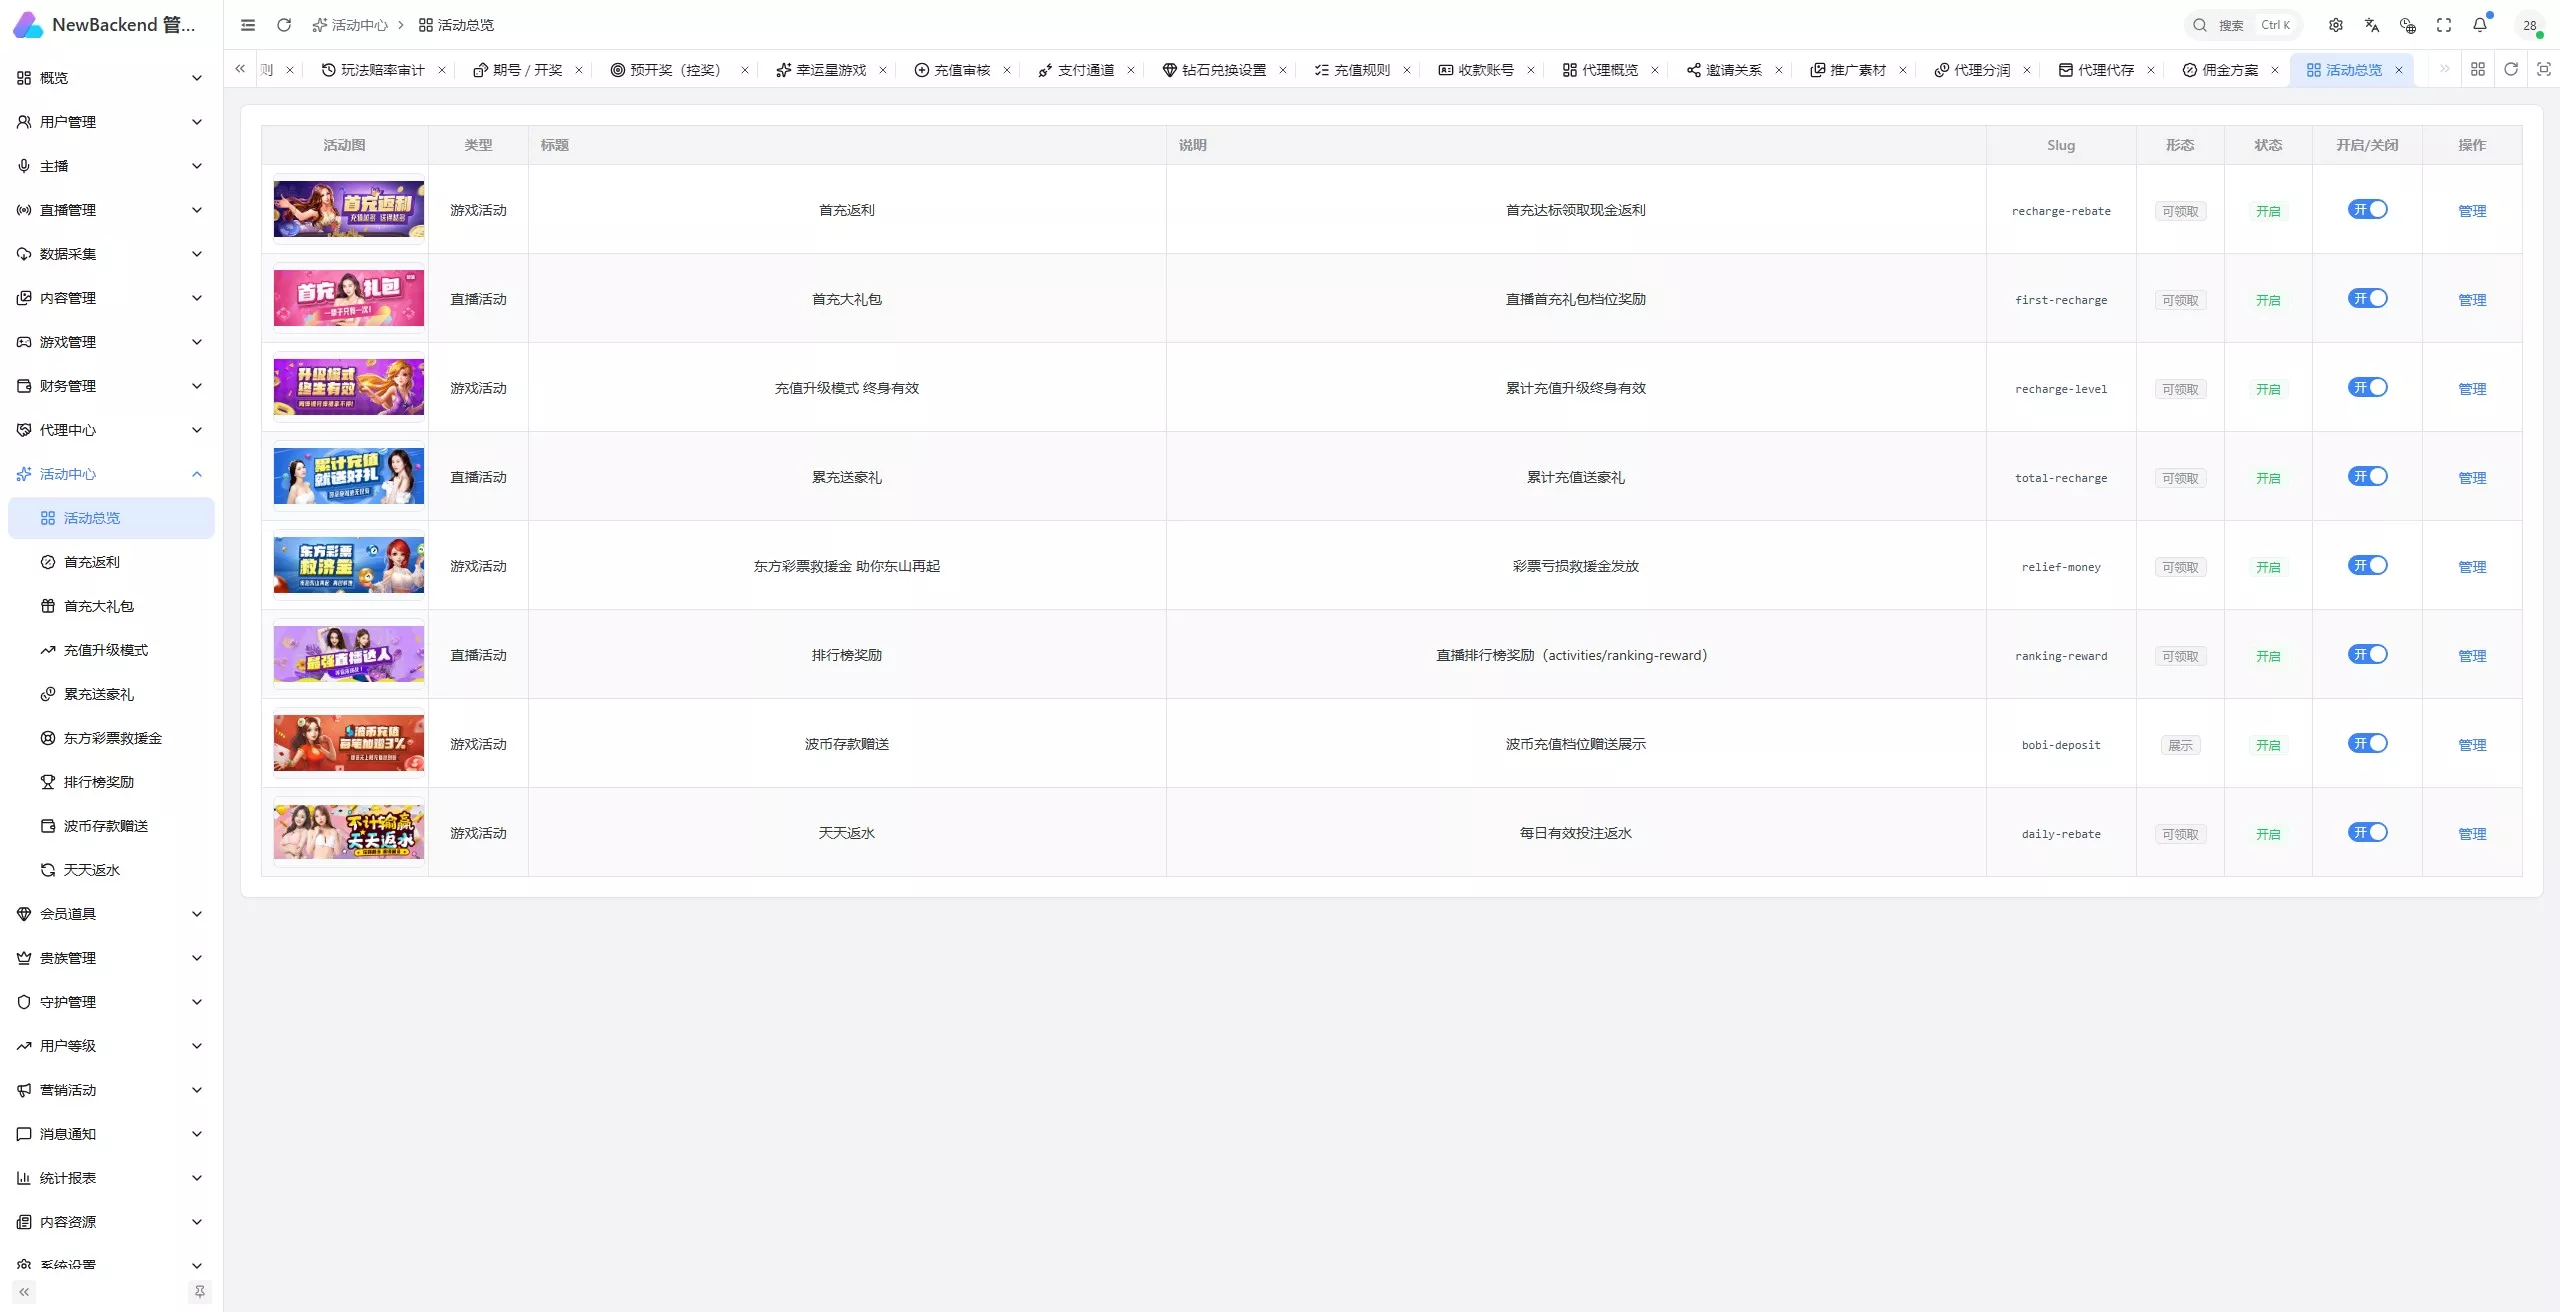Switch to the 期号 / 开奖 tab
The width and height of the screenshot is (2560, 1312).
point(518,70)
